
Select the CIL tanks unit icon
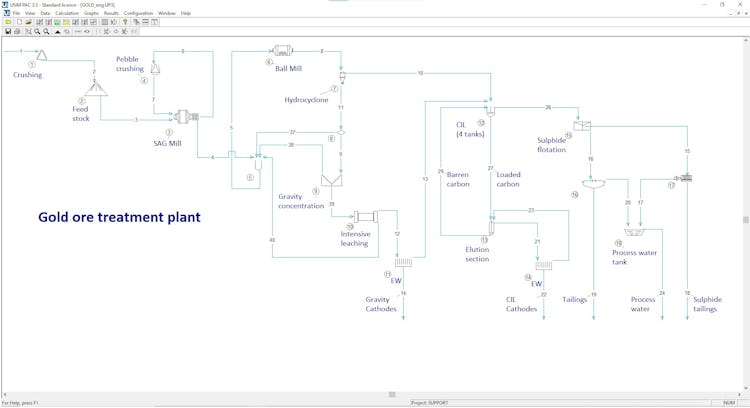click(490, 111)
